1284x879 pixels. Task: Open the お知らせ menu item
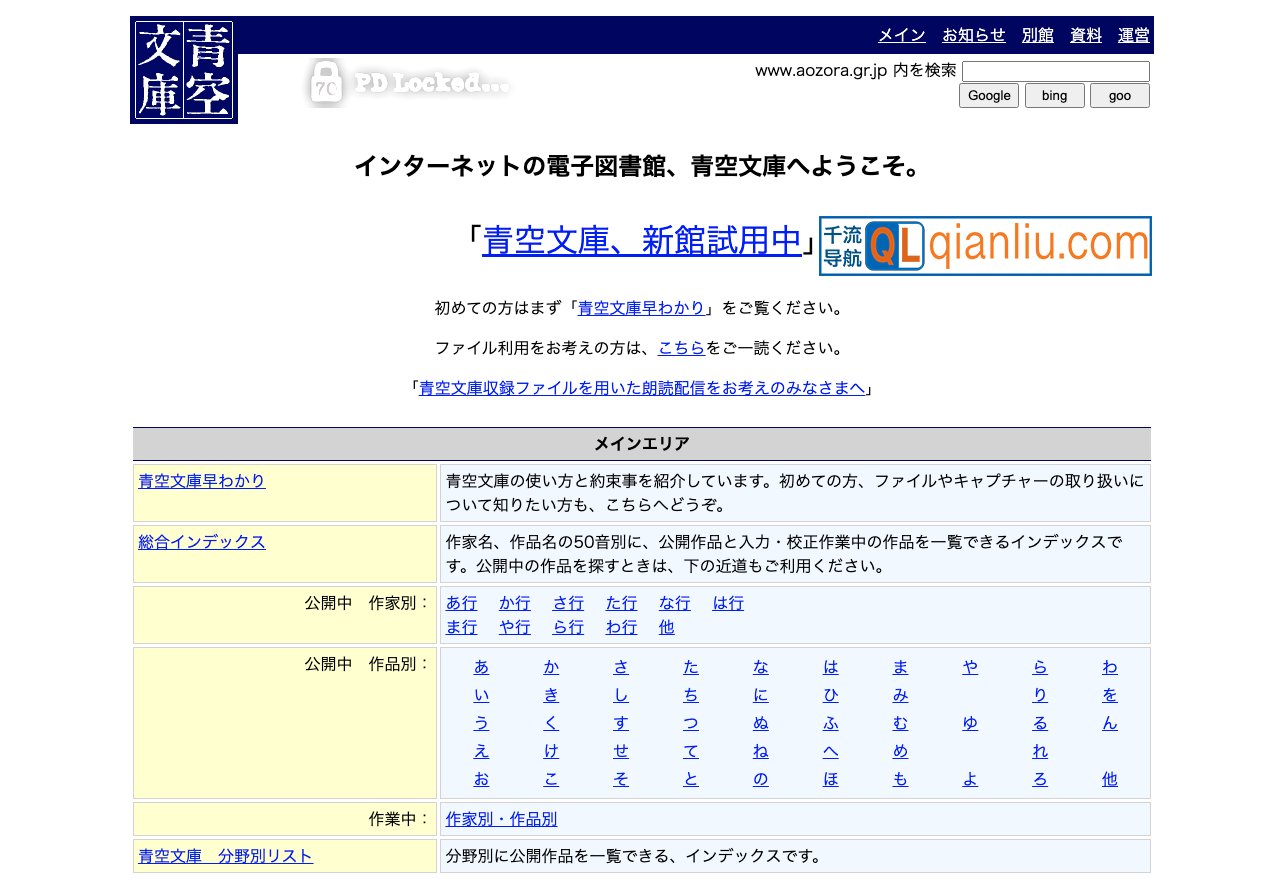tap(973, 35)
